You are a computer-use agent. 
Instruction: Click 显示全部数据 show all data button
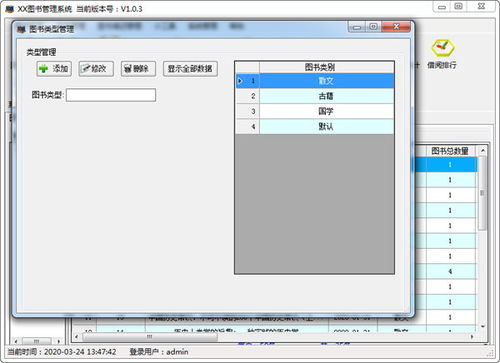(x=190, y=69)
